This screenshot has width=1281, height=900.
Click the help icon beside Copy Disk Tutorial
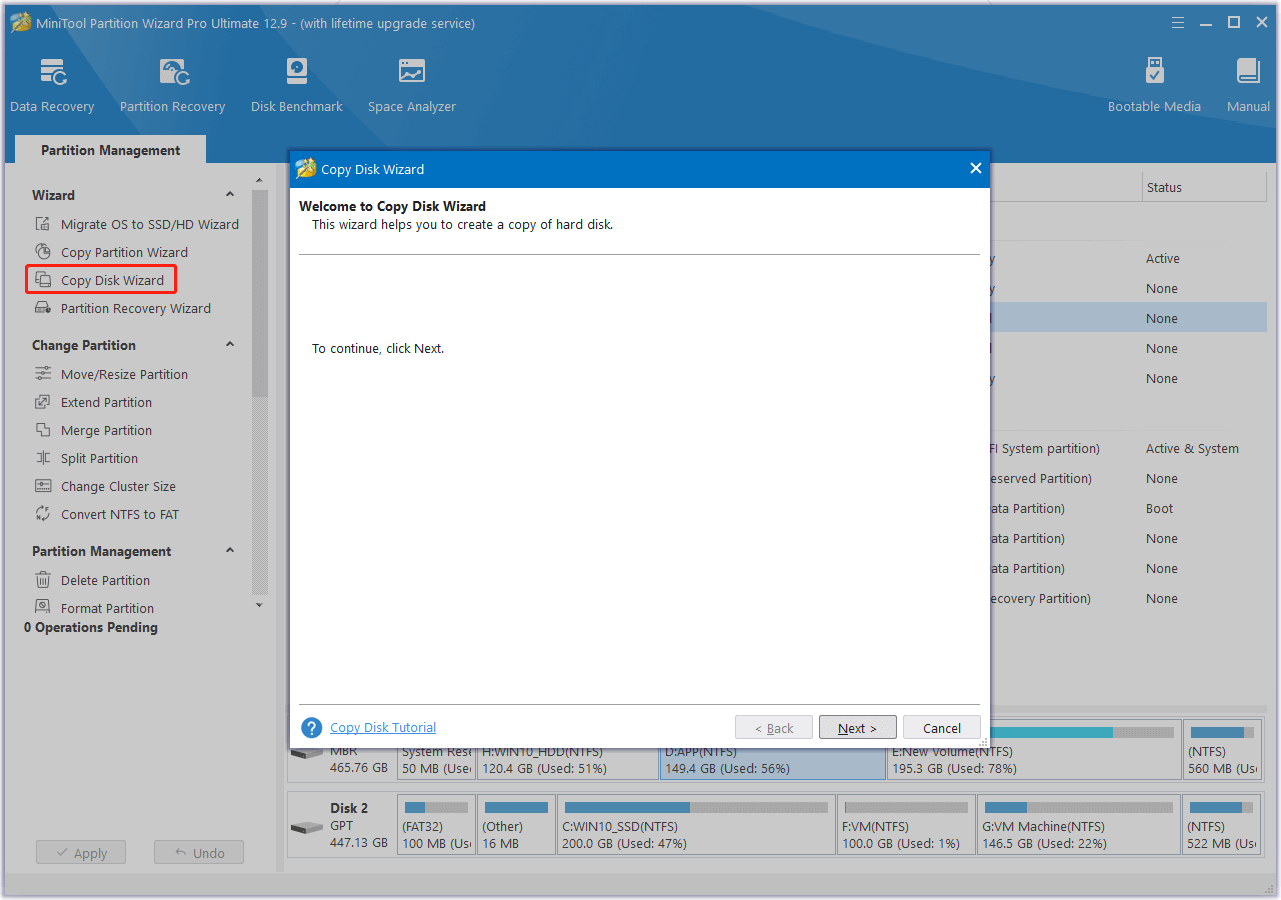point(312,728)
